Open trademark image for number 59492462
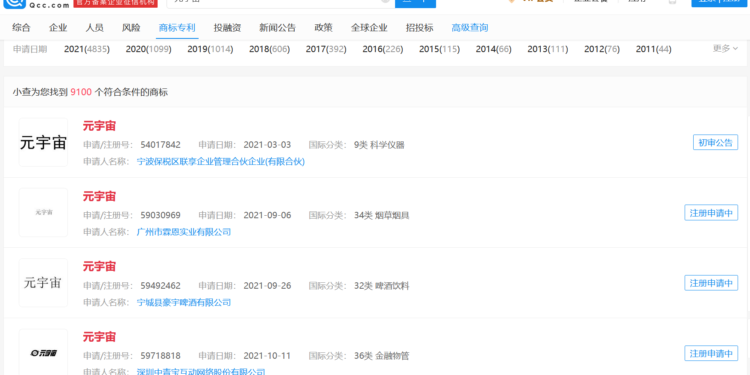The image size is (750, 375). click(43, 283)
